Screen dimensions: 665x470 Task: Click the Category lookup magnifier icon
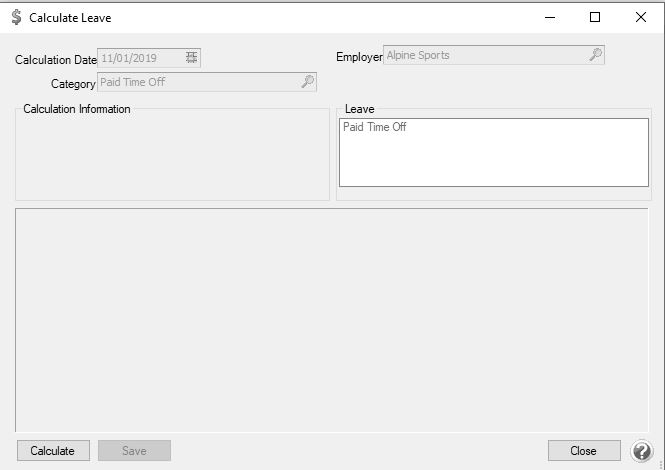click(x=307, y=82)
